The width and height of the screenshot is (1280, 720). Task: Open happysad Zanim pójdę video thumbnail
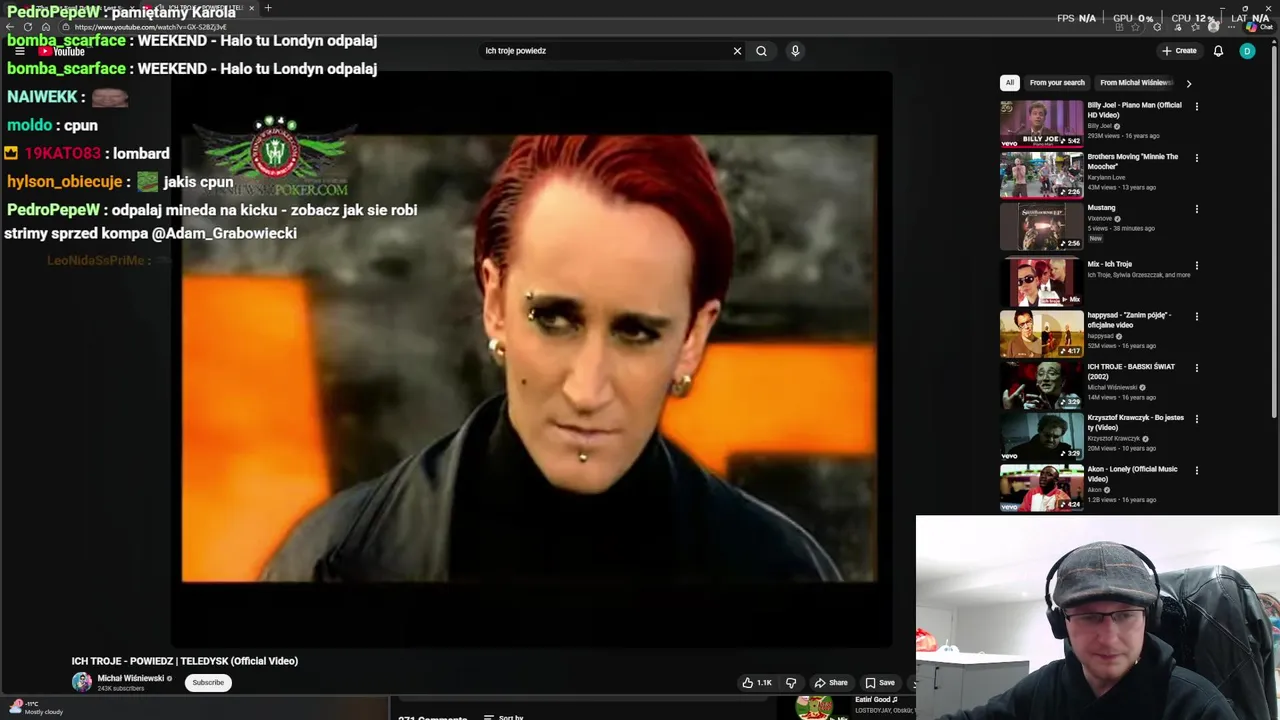[1041, 334]
